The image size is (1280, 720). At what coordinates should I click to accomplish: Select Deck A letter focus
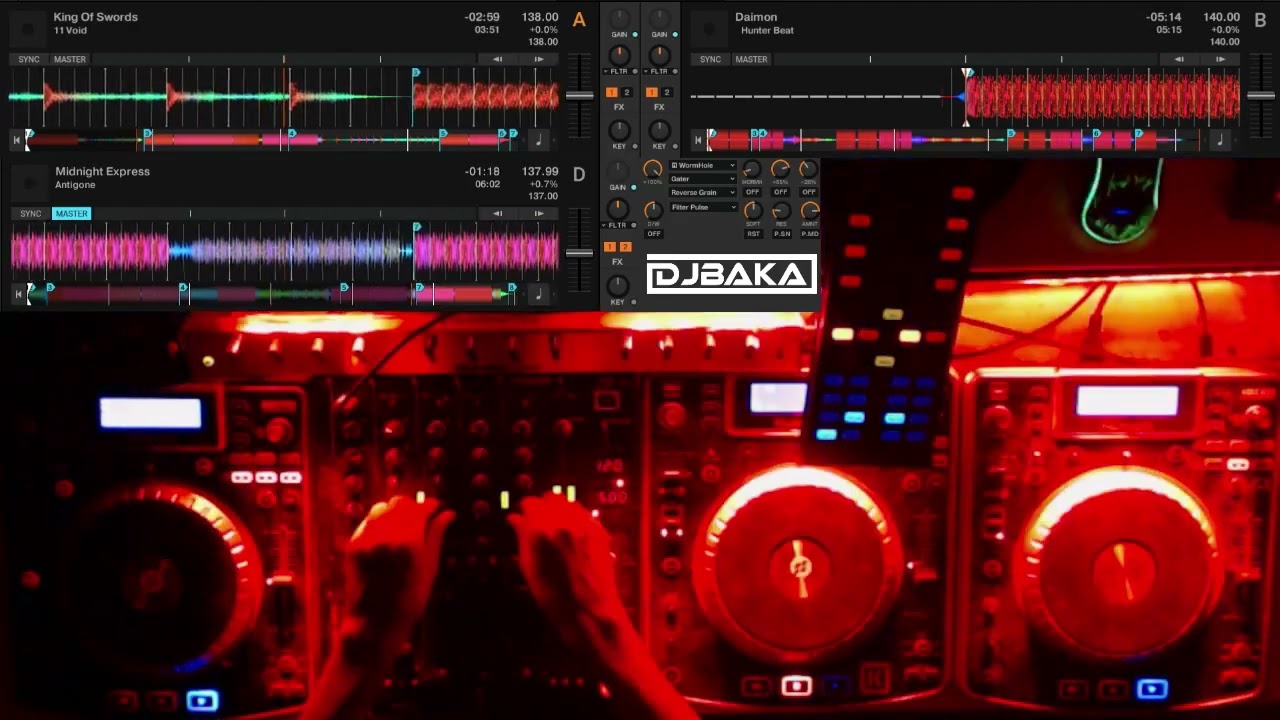pos(579,19)
